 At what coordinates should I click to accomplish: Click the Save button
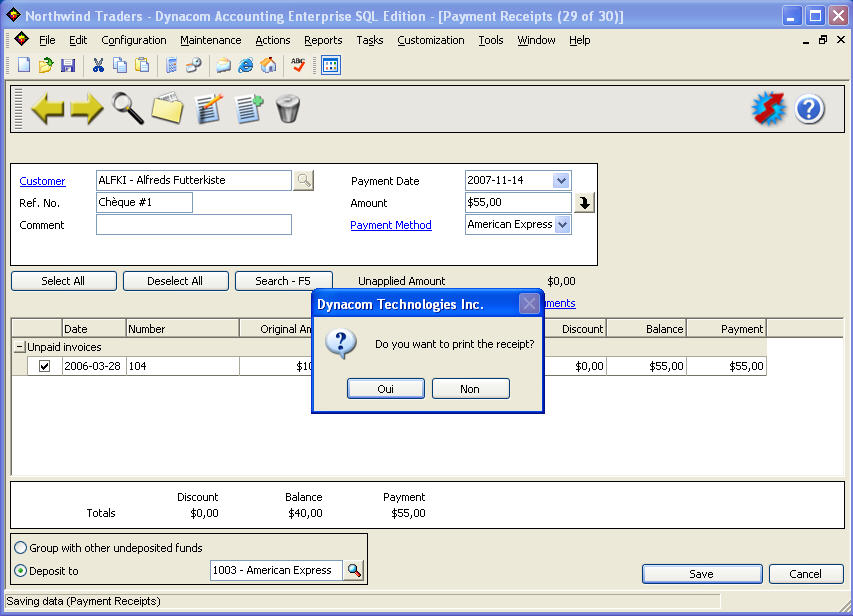pos(702,574)
